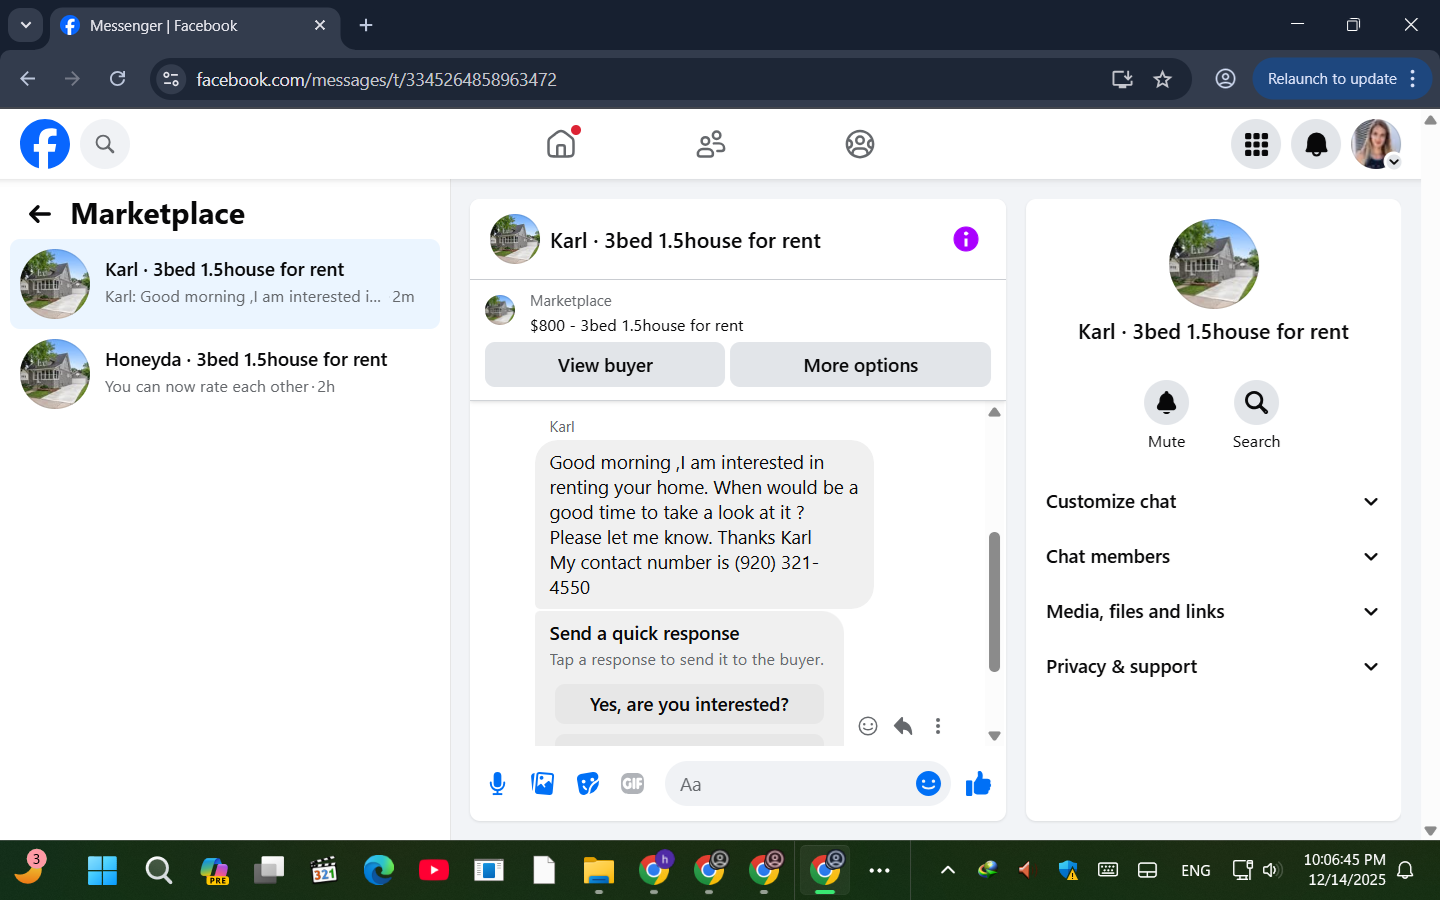Image resolution: width=1440 pixels, height=900 pixels.
Task: Open Chrome profile icon
Action: [1225, 79]
